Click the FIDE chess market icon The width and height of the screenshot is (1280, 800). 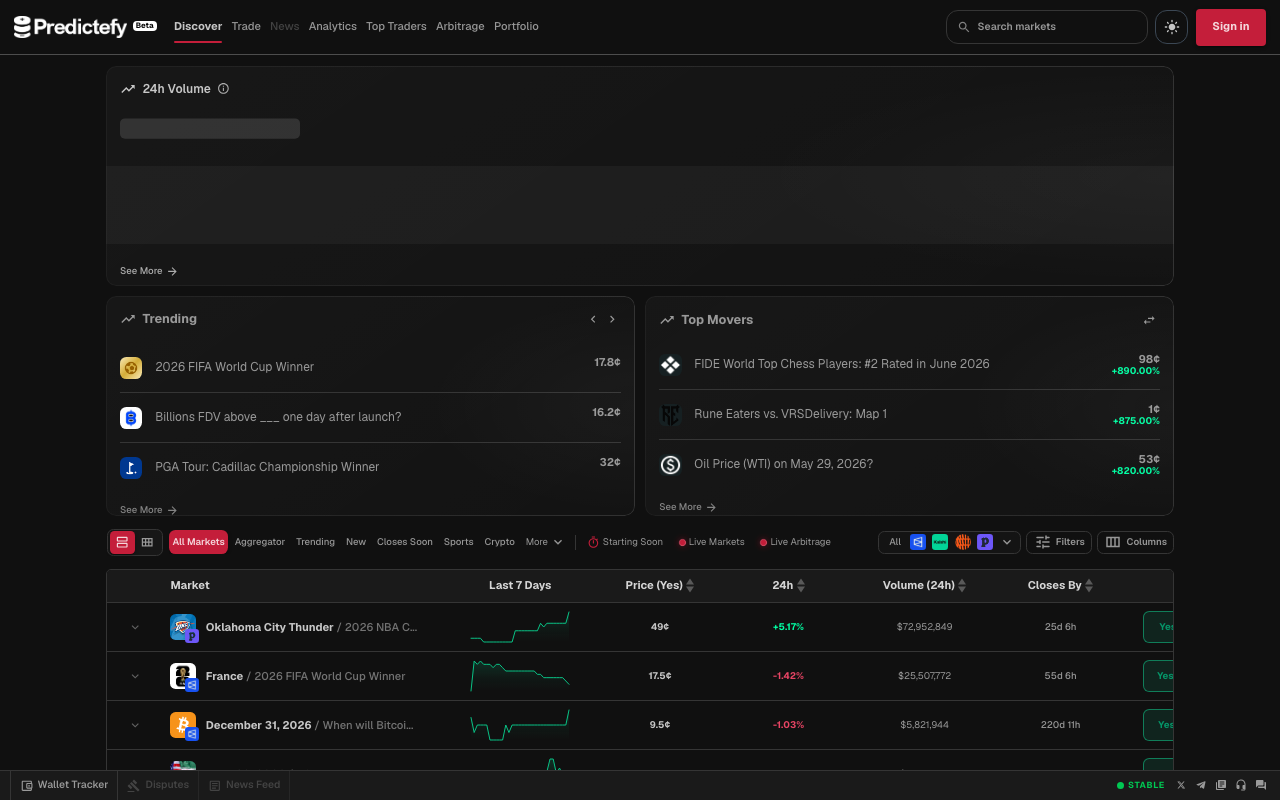[671, 365]
